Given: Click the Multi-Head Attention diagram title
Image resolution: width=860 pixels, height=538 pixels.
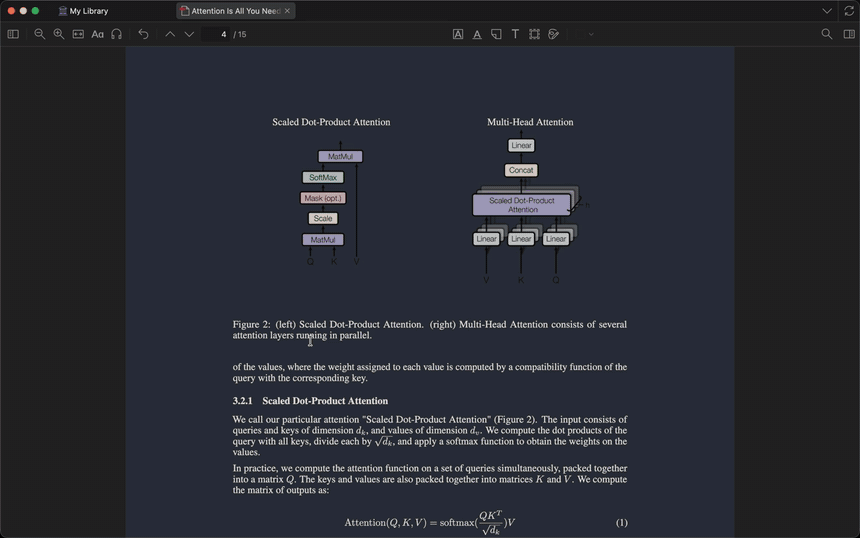Looking at the screenshot, I should (x=530, y=122).
